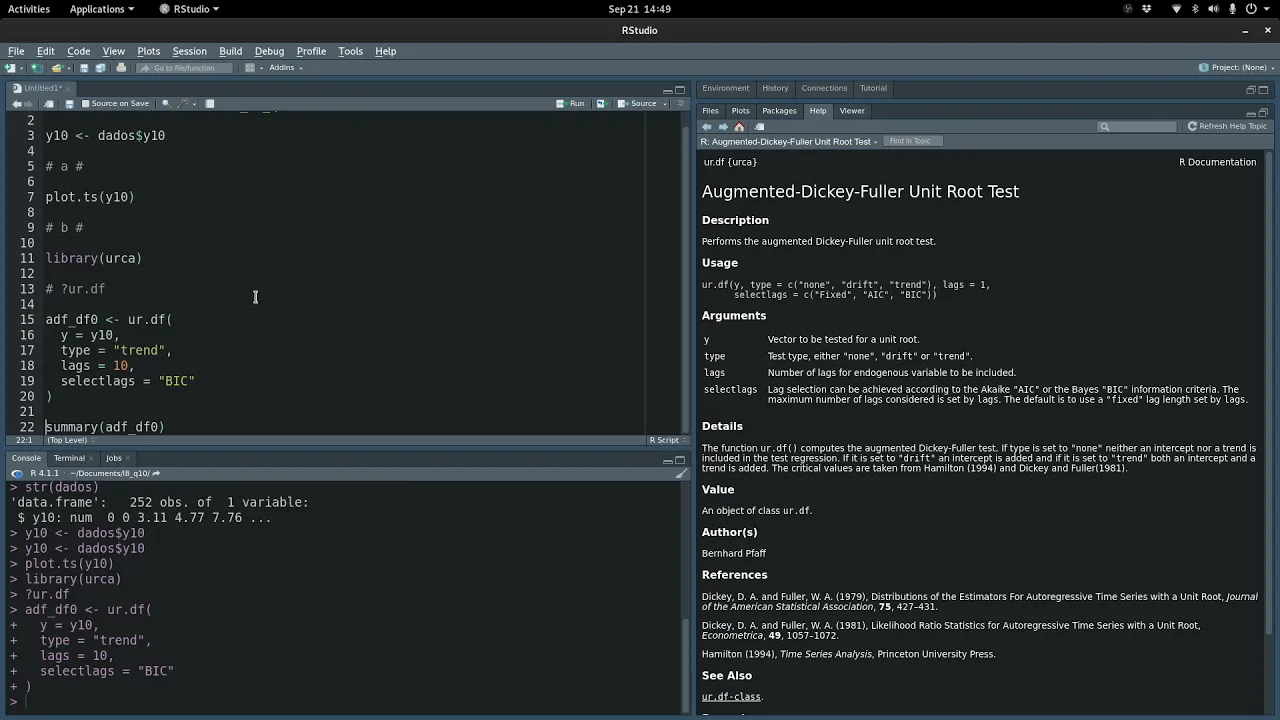Open the File menu
Screen dimensions: 1280x720
pyautogui.click(x=16, y=51)
